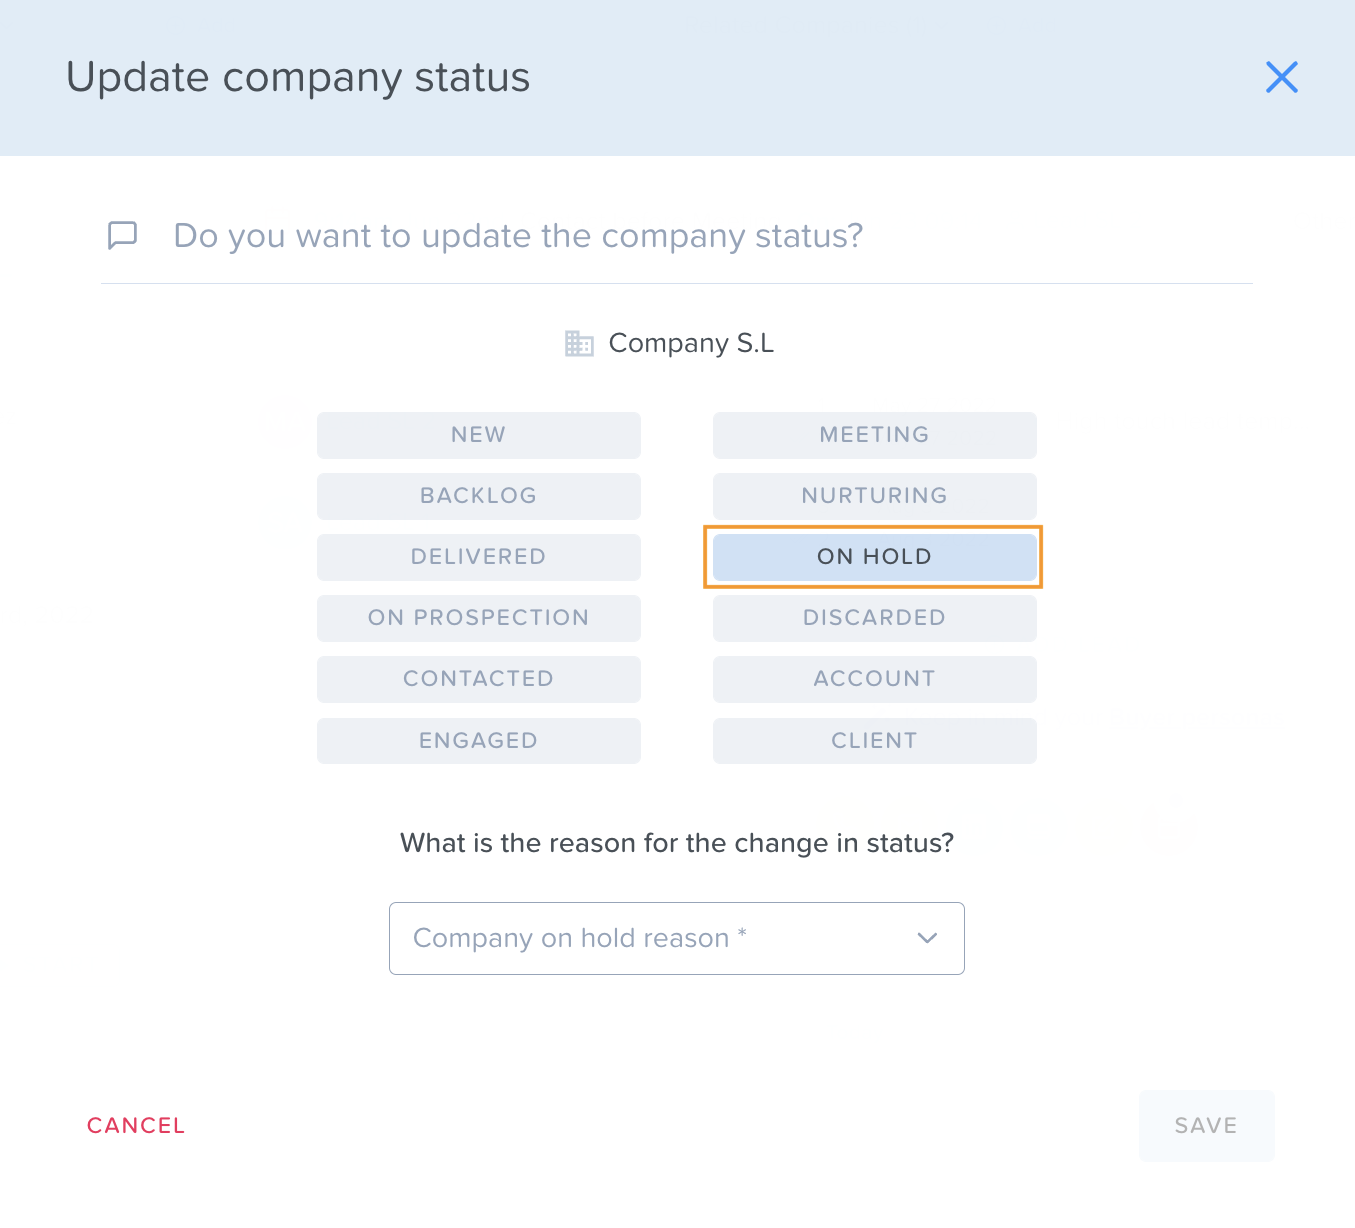Toggle the highlighted ON HOLD status
The image size is (1355, 1228).
875,557
